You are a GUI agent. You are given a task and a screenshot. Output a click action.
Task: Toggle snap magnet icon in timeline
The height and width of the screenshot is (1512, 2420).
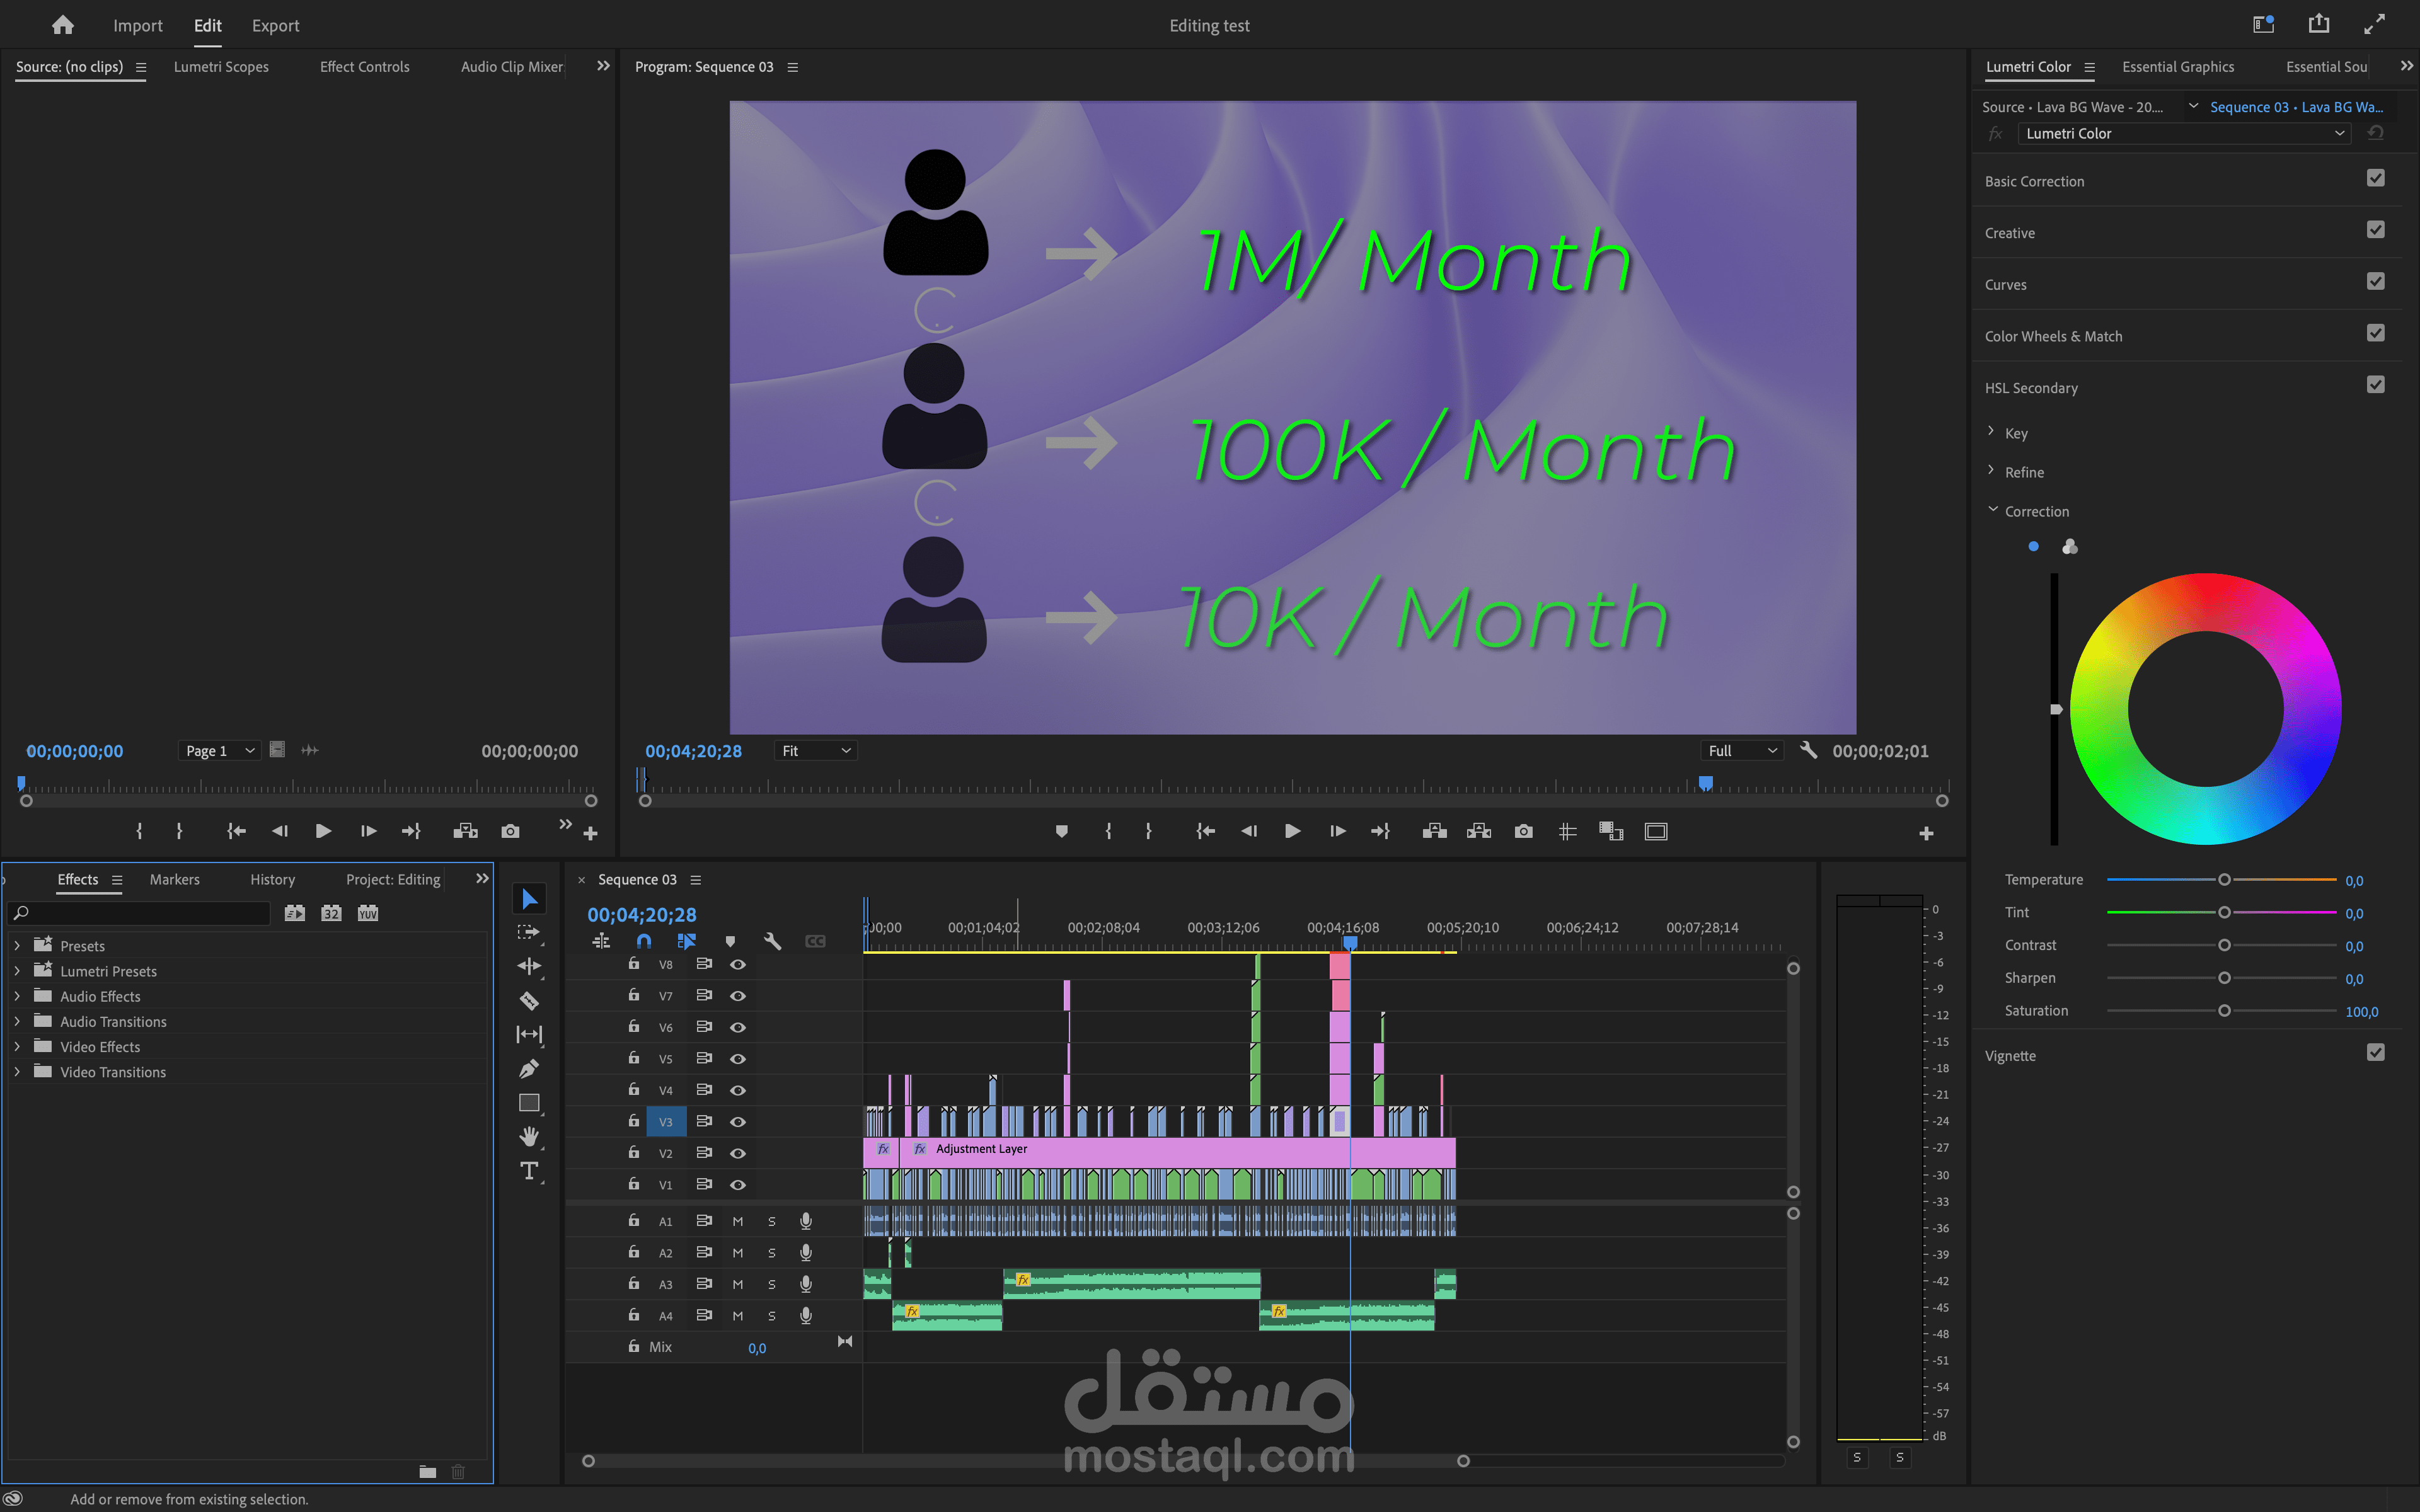pyautogui.click(x=644, y=941)
